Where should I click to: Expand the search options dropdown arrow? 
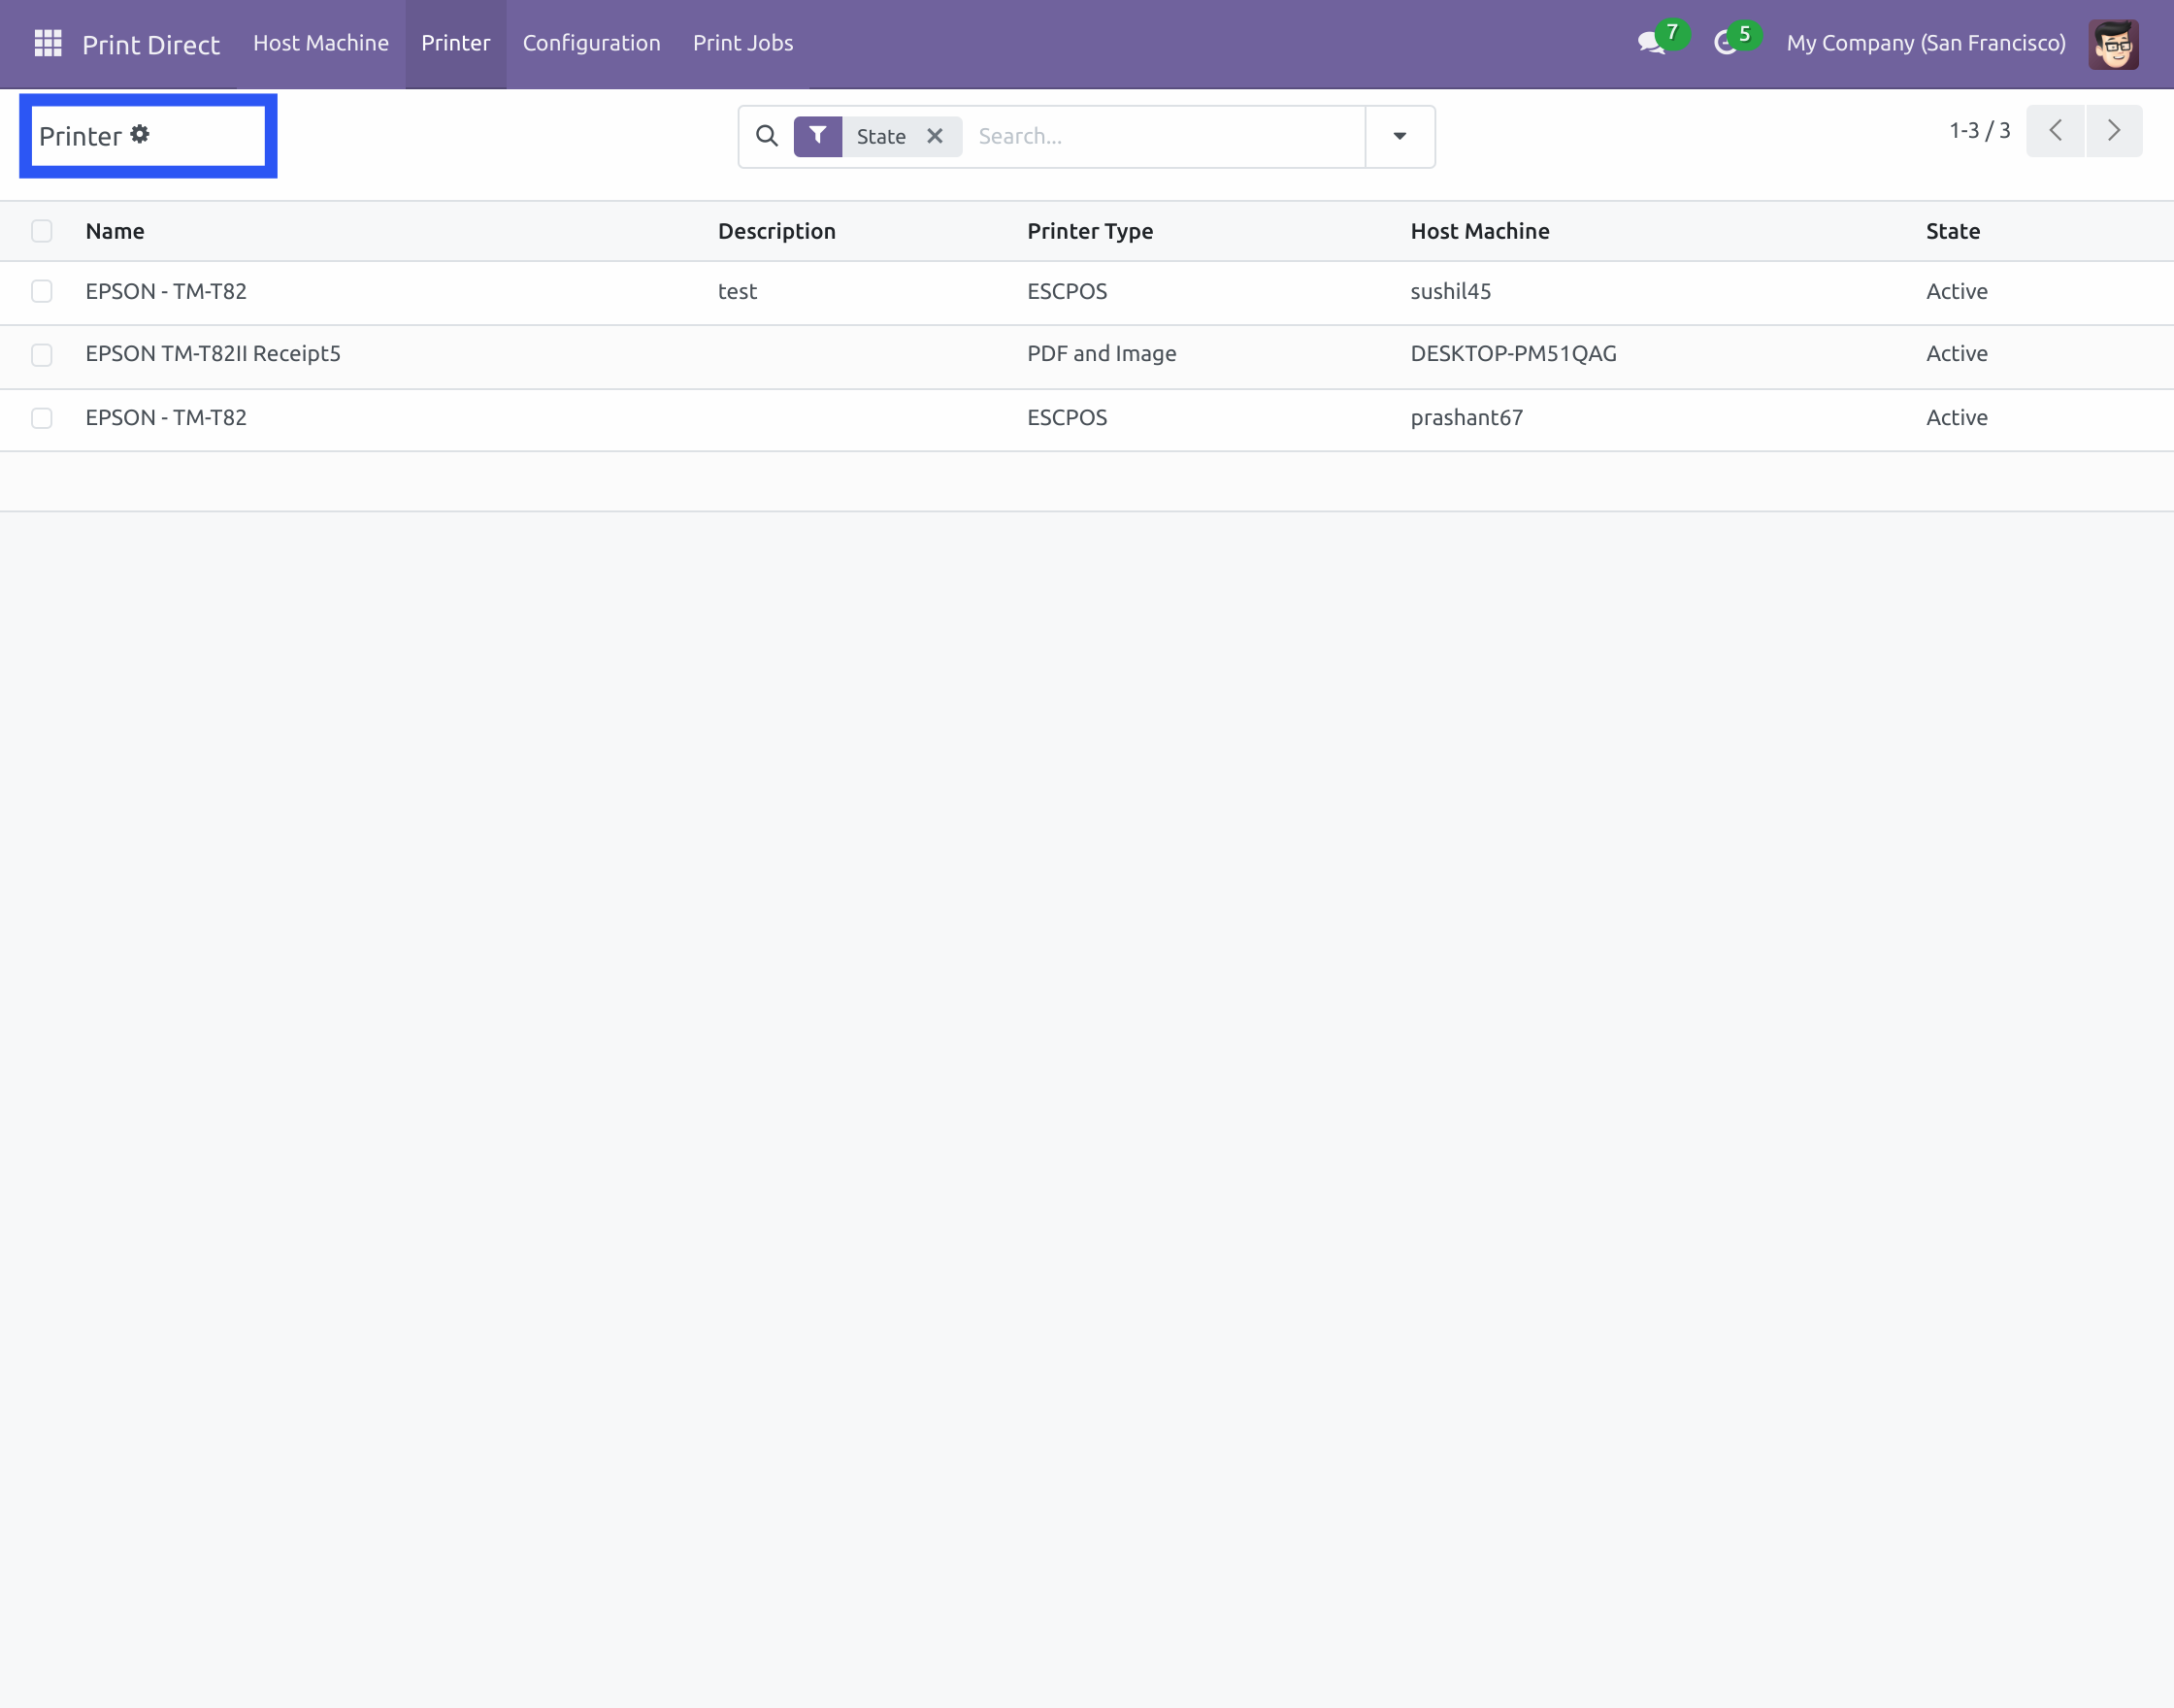(x=1398, y=136)
